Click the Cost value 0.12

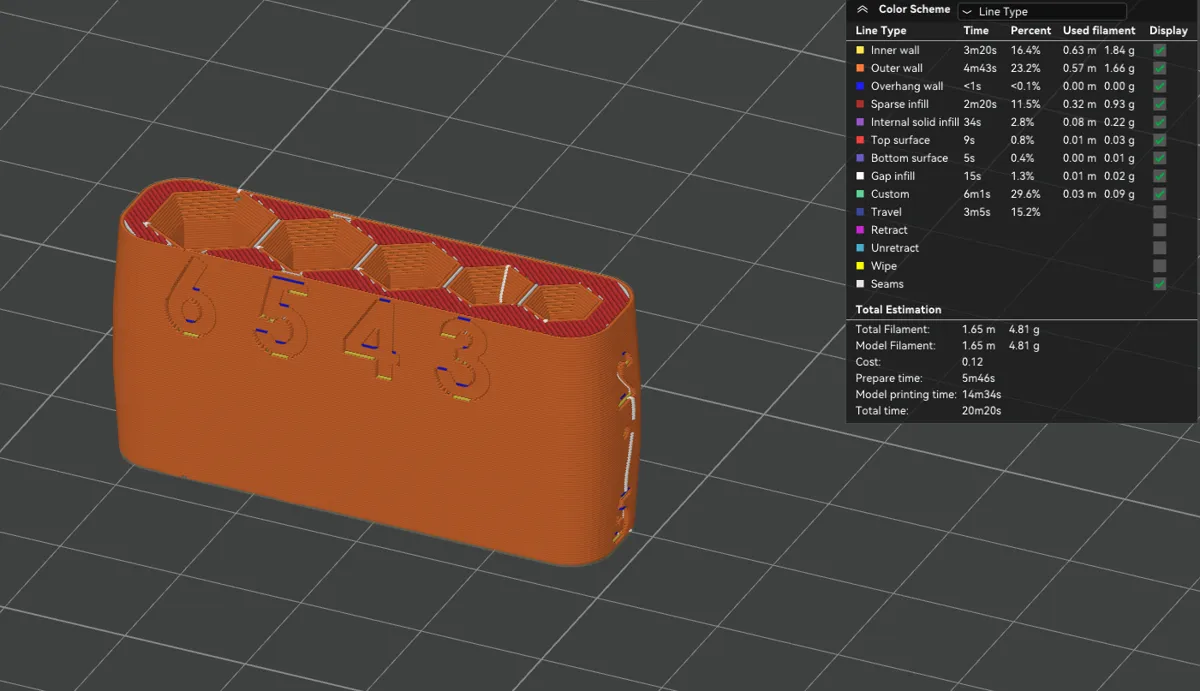pyautogui.click(x=972, y=361)
